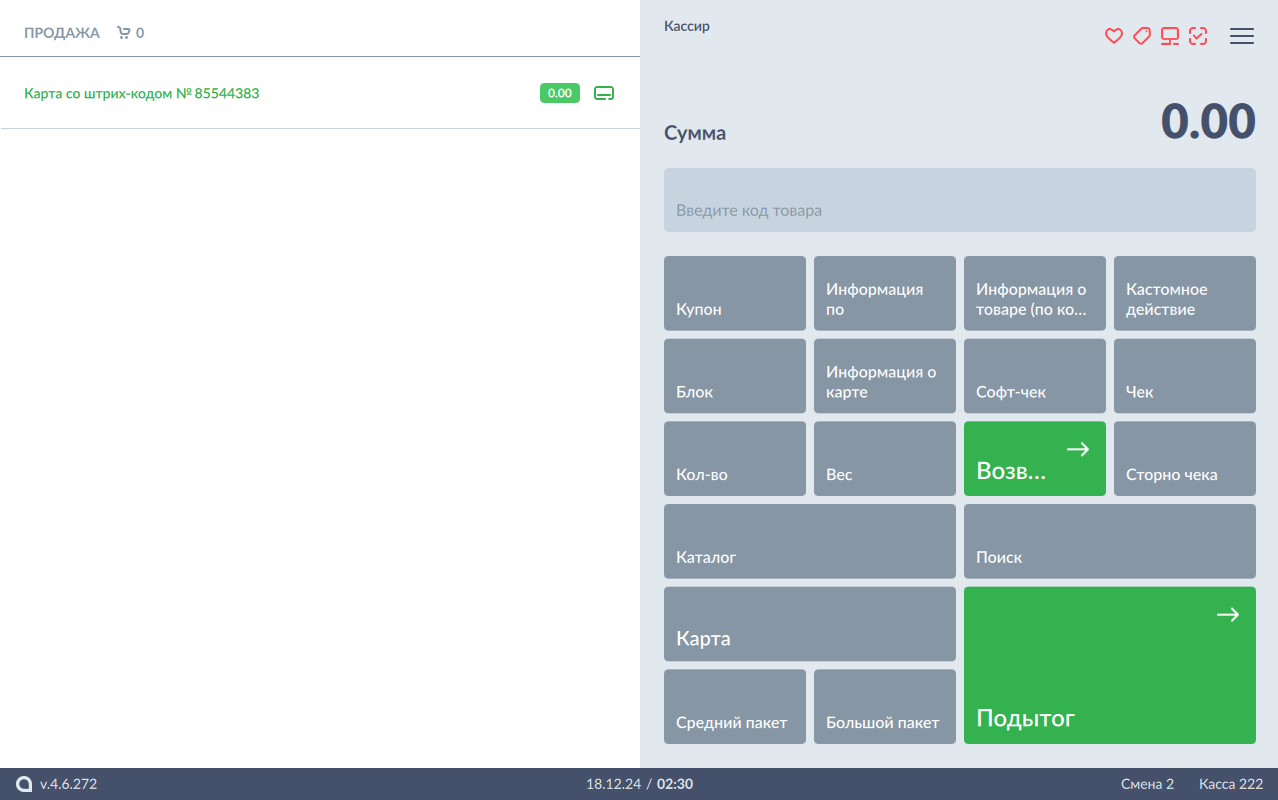Click the logo icon in the bottom status bar
This screenshot has height=800, width=1278.
(24, 784)
